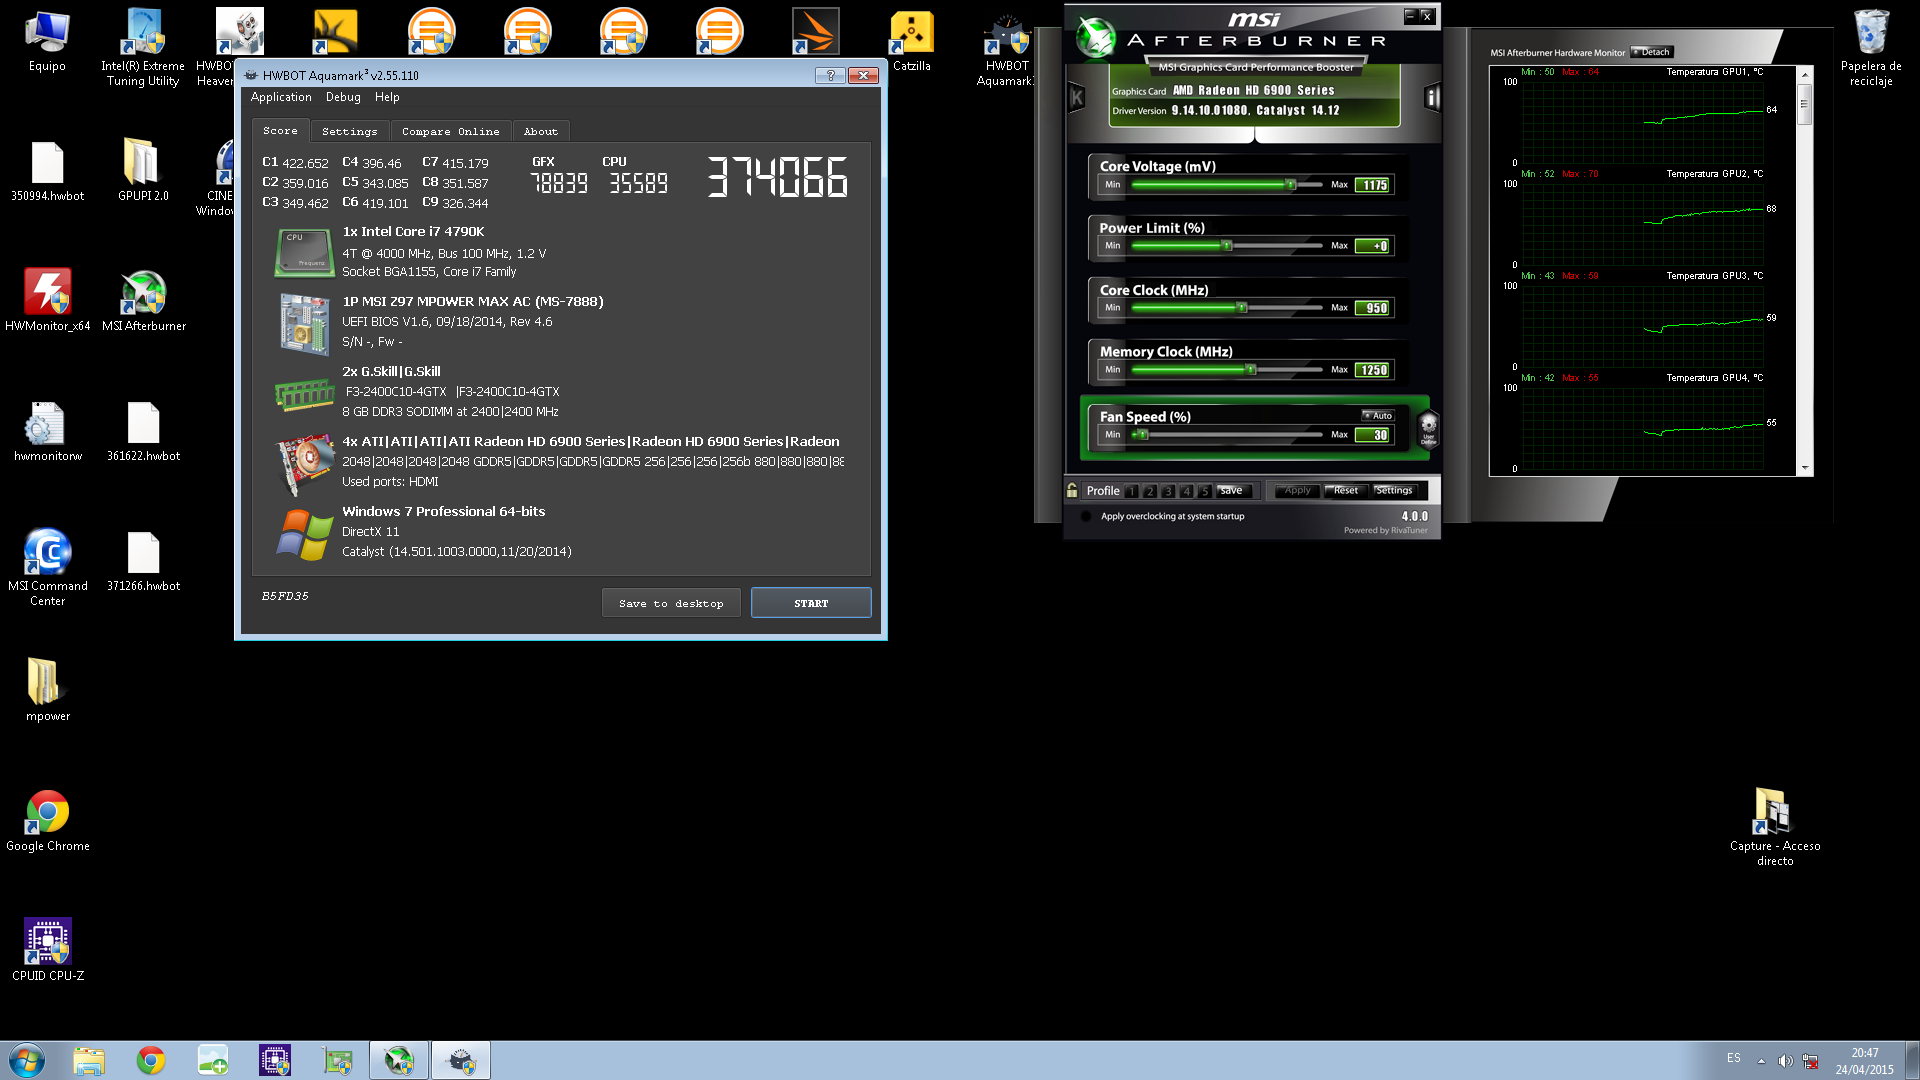Open Afterburner information i icon
1920x1080 pixels.
pyautogui.click(x=1432, y=97)
